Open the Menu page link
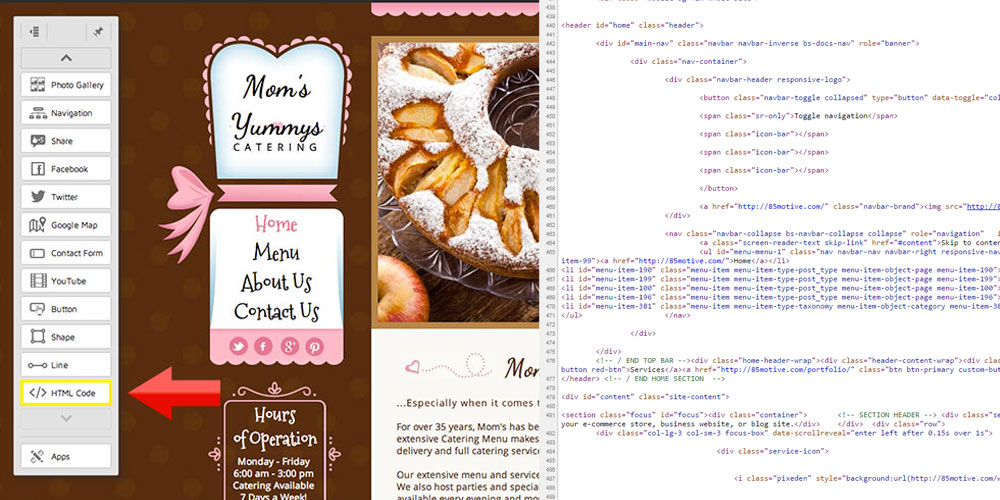The width and height of the screenshot is (1000, 500). click(276, 253)
